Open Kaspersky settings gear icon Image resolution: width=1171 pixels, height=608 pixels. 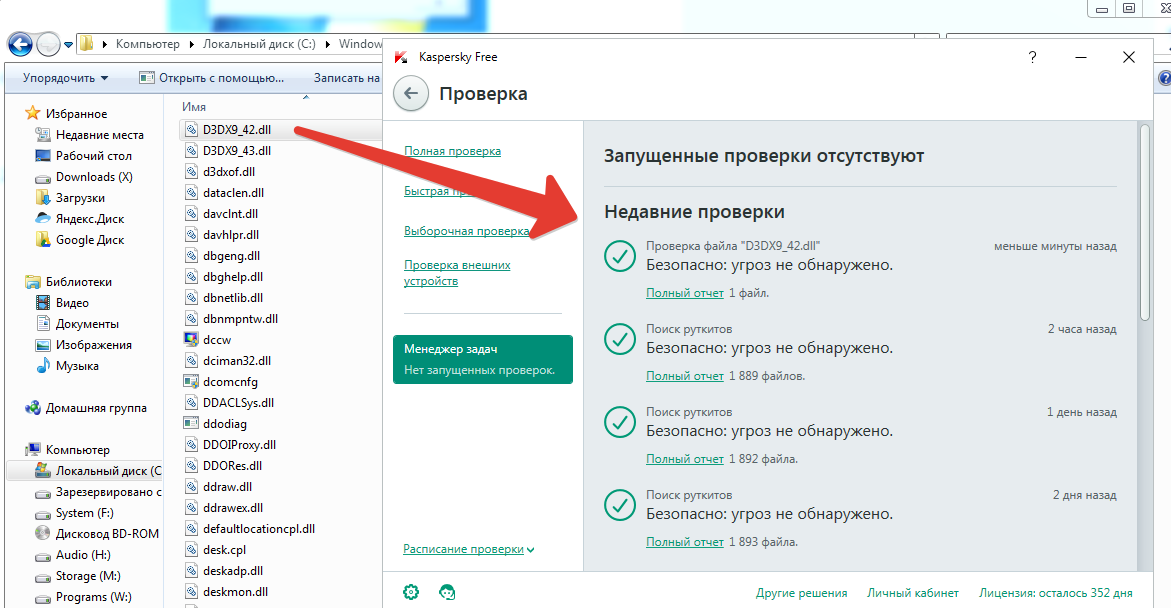coord(411,592)
